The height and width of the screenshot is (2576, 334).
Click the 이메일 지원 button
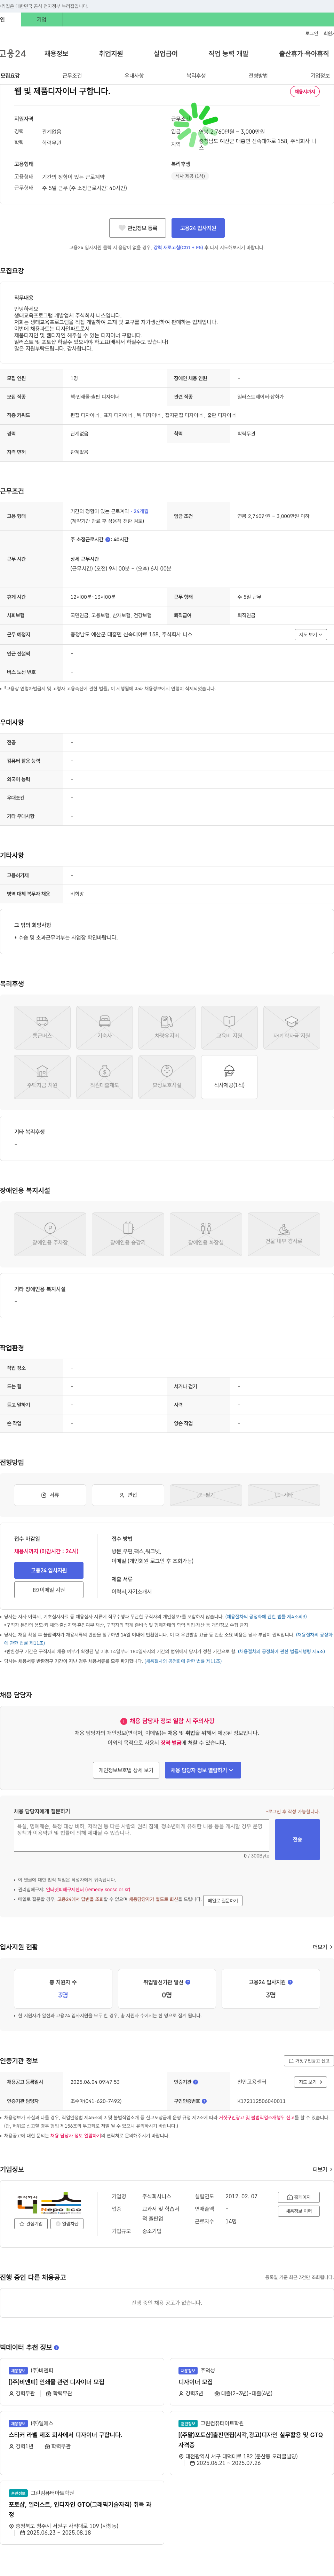pos(49,1590)
